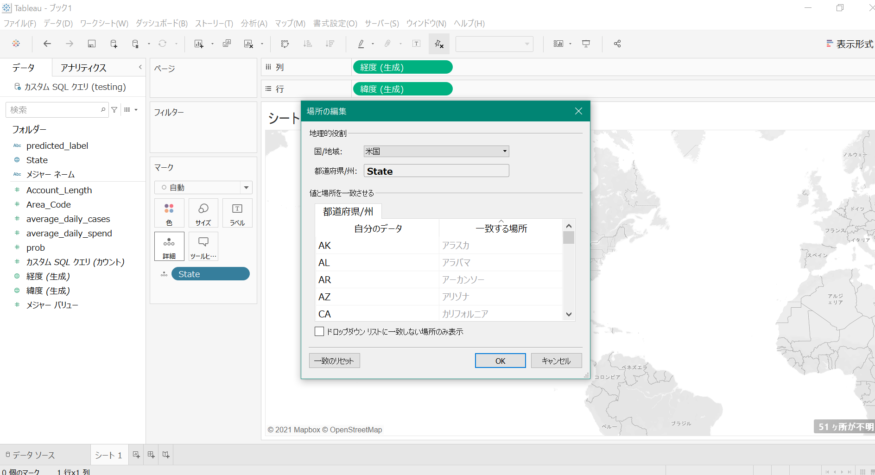
Task: Click the 都道府県/州 State field box
Action: [x=436, y=171]
